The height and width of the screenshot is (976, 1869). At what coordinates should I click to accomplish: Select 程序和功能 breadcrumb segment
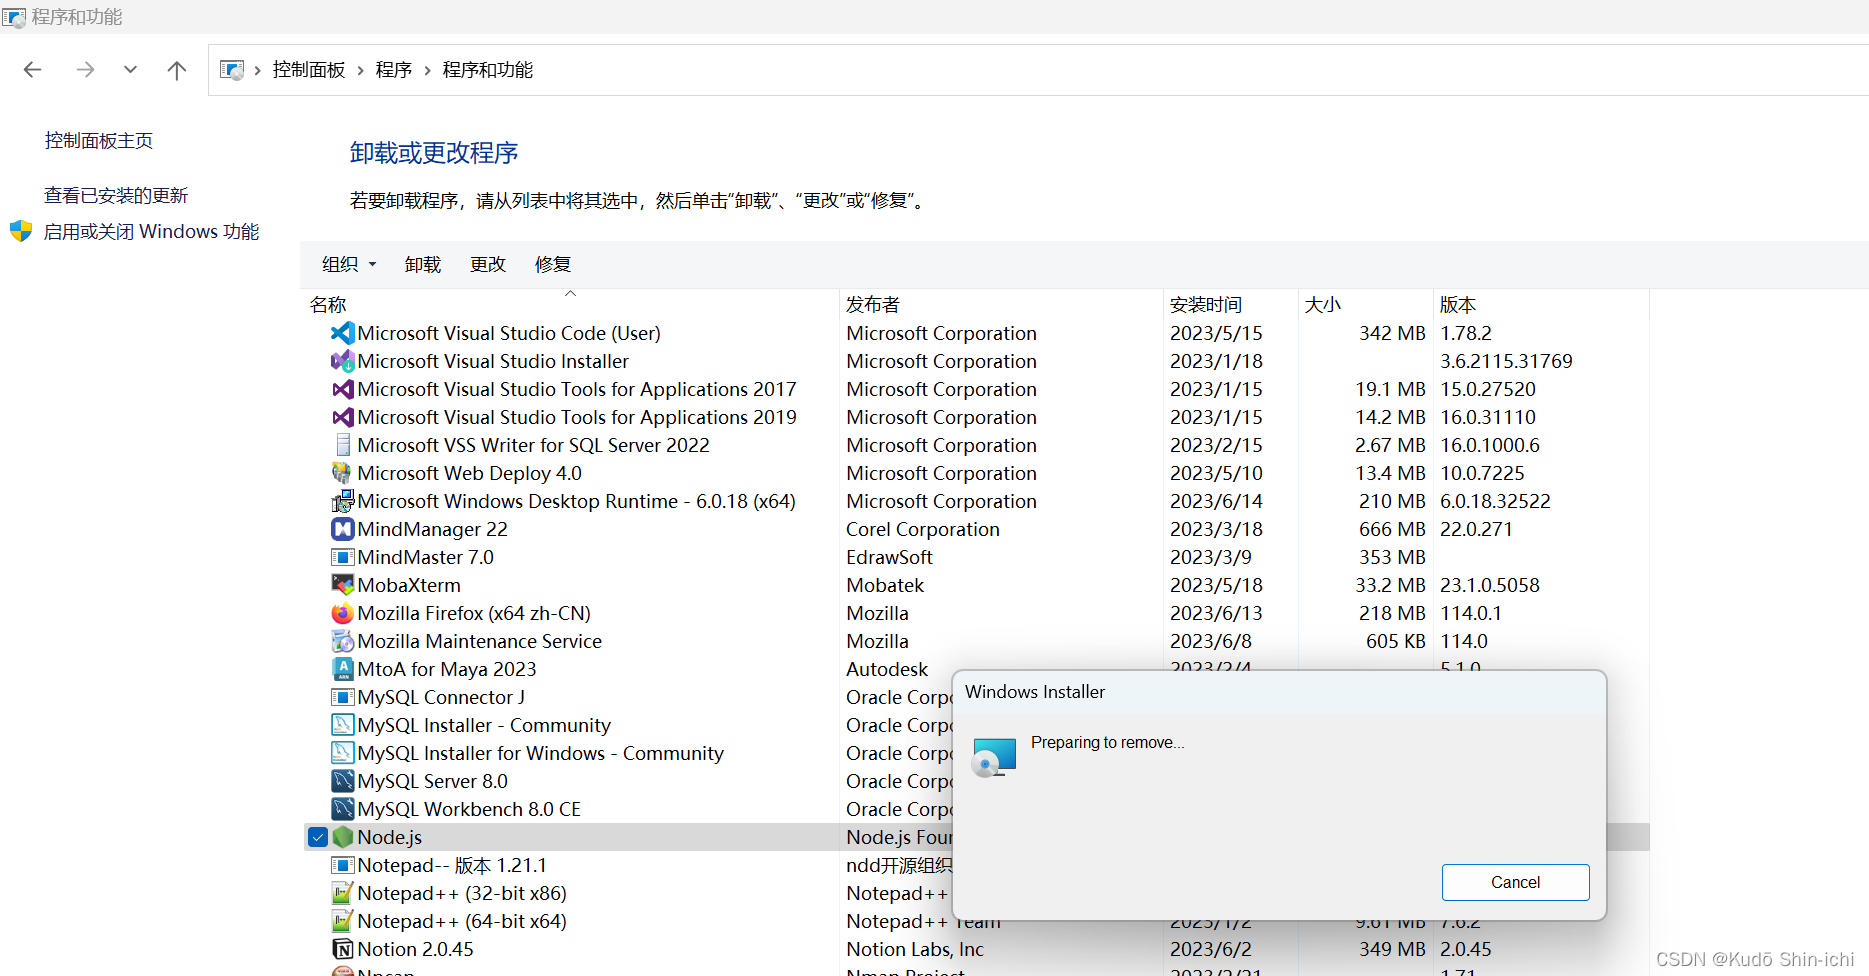coord(488,70)
